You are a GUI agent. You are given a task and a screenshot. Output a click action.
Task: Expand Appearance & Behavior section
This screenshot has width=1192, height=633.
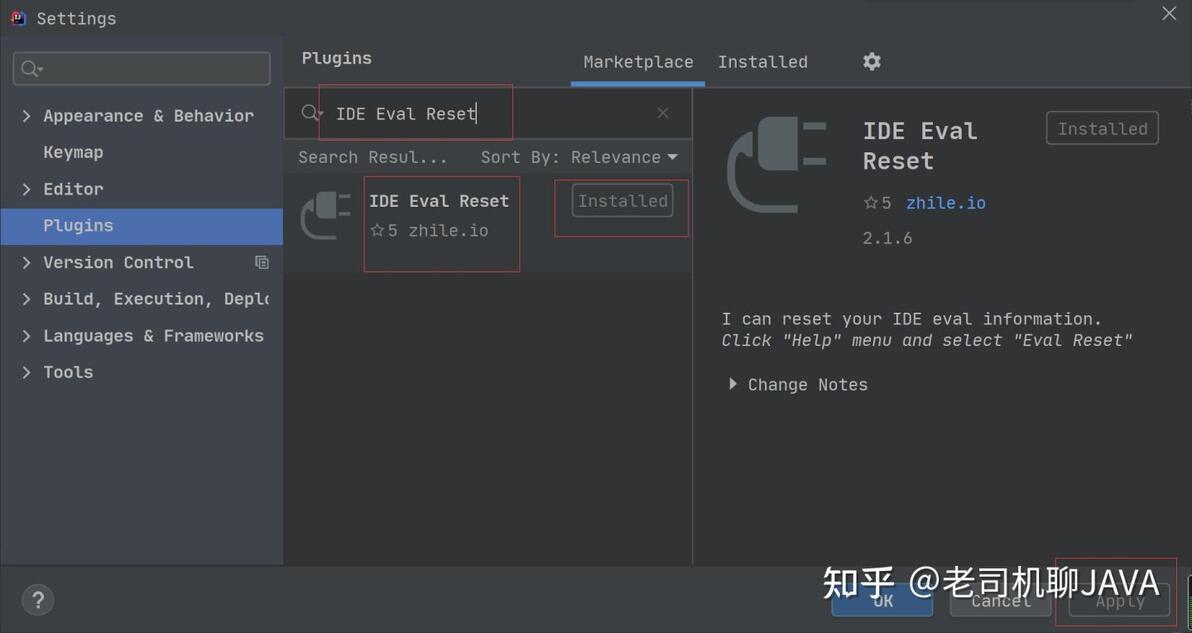click(x=27, y=116)
